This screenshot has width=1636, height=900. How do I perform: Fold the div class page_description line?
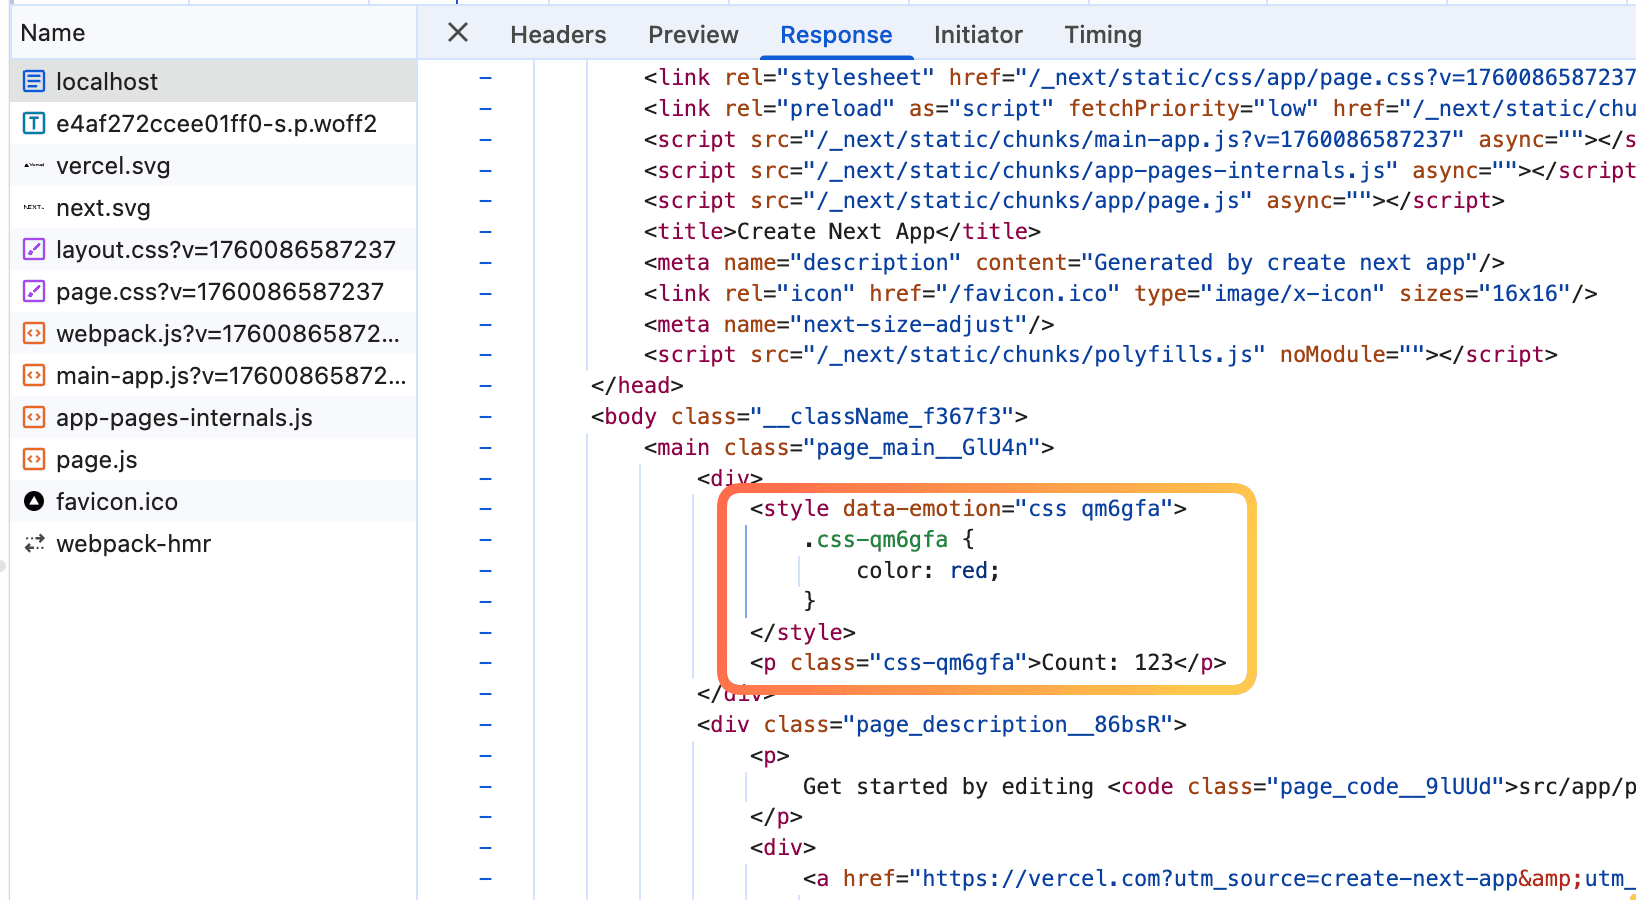click(485, 725)
